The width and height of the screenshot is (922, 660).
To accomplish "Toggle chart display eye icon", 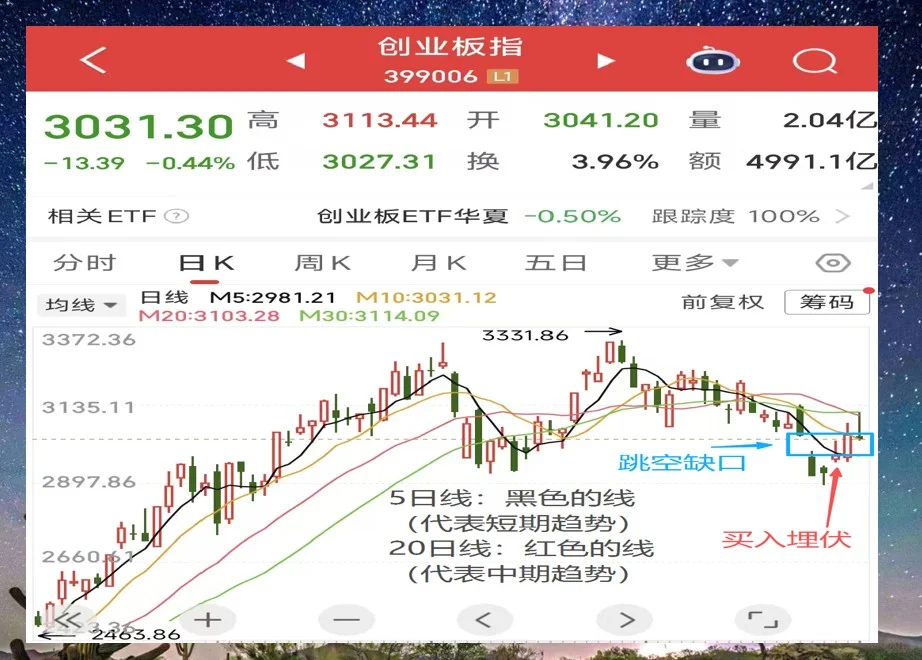I will [833, 263].
